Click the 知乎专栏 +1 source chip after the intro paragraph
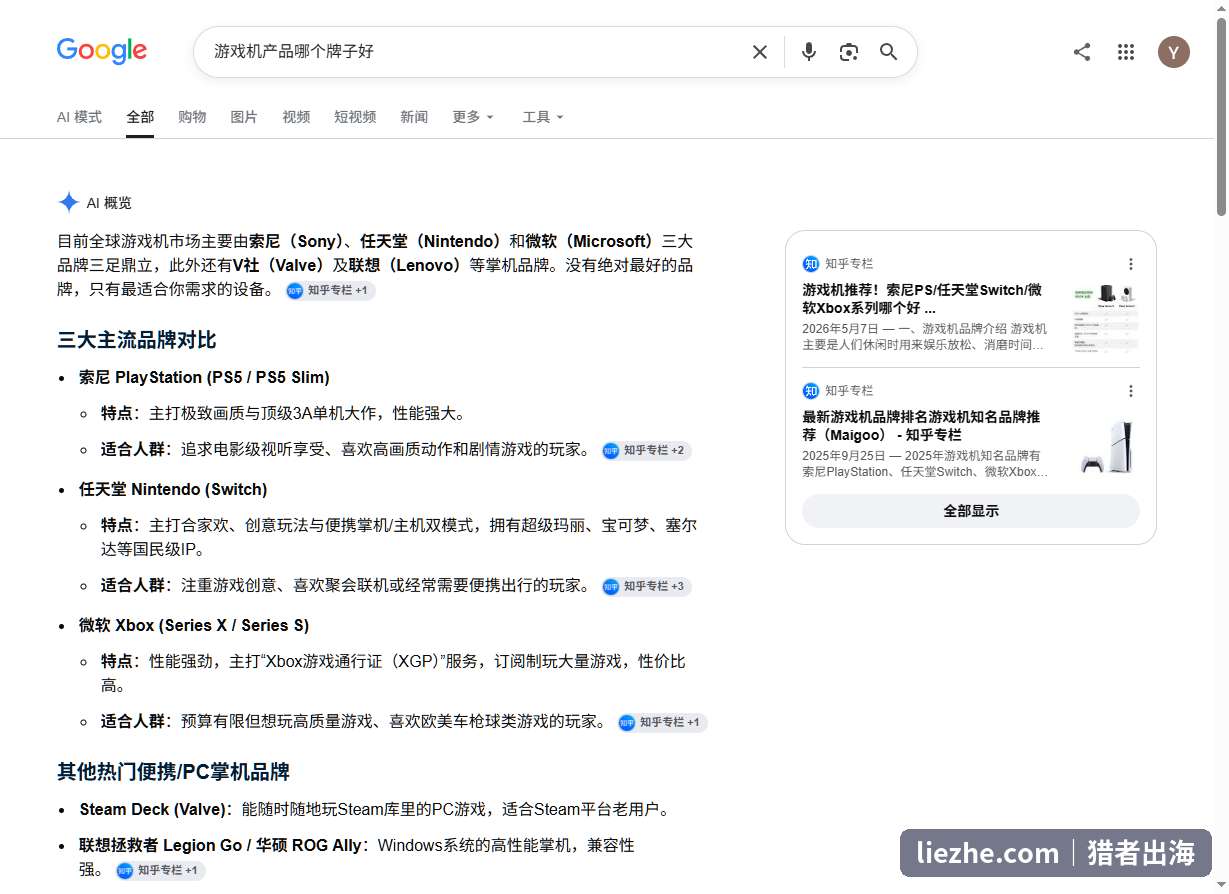 click(330, 291)
